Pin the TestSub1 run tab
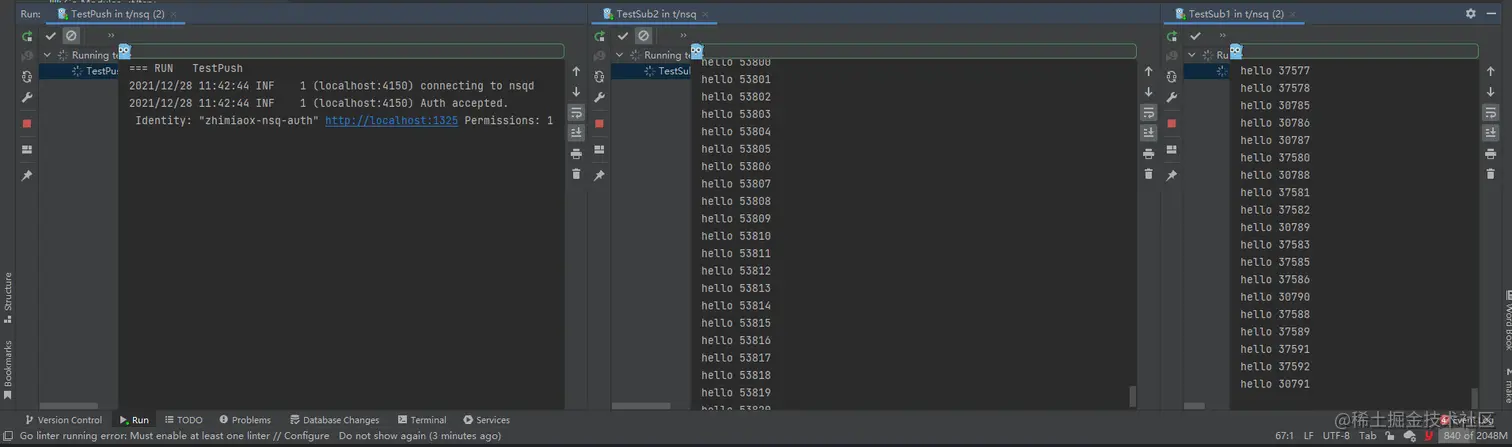This screenshot has width=1512, height=447. tap(1171, 176)
